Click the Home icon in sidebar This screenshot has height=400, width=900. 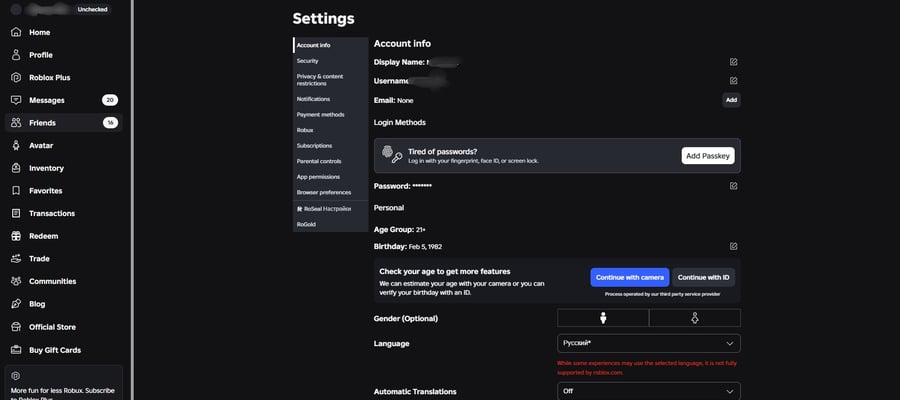pyautogui.click(x=16, y=32)
